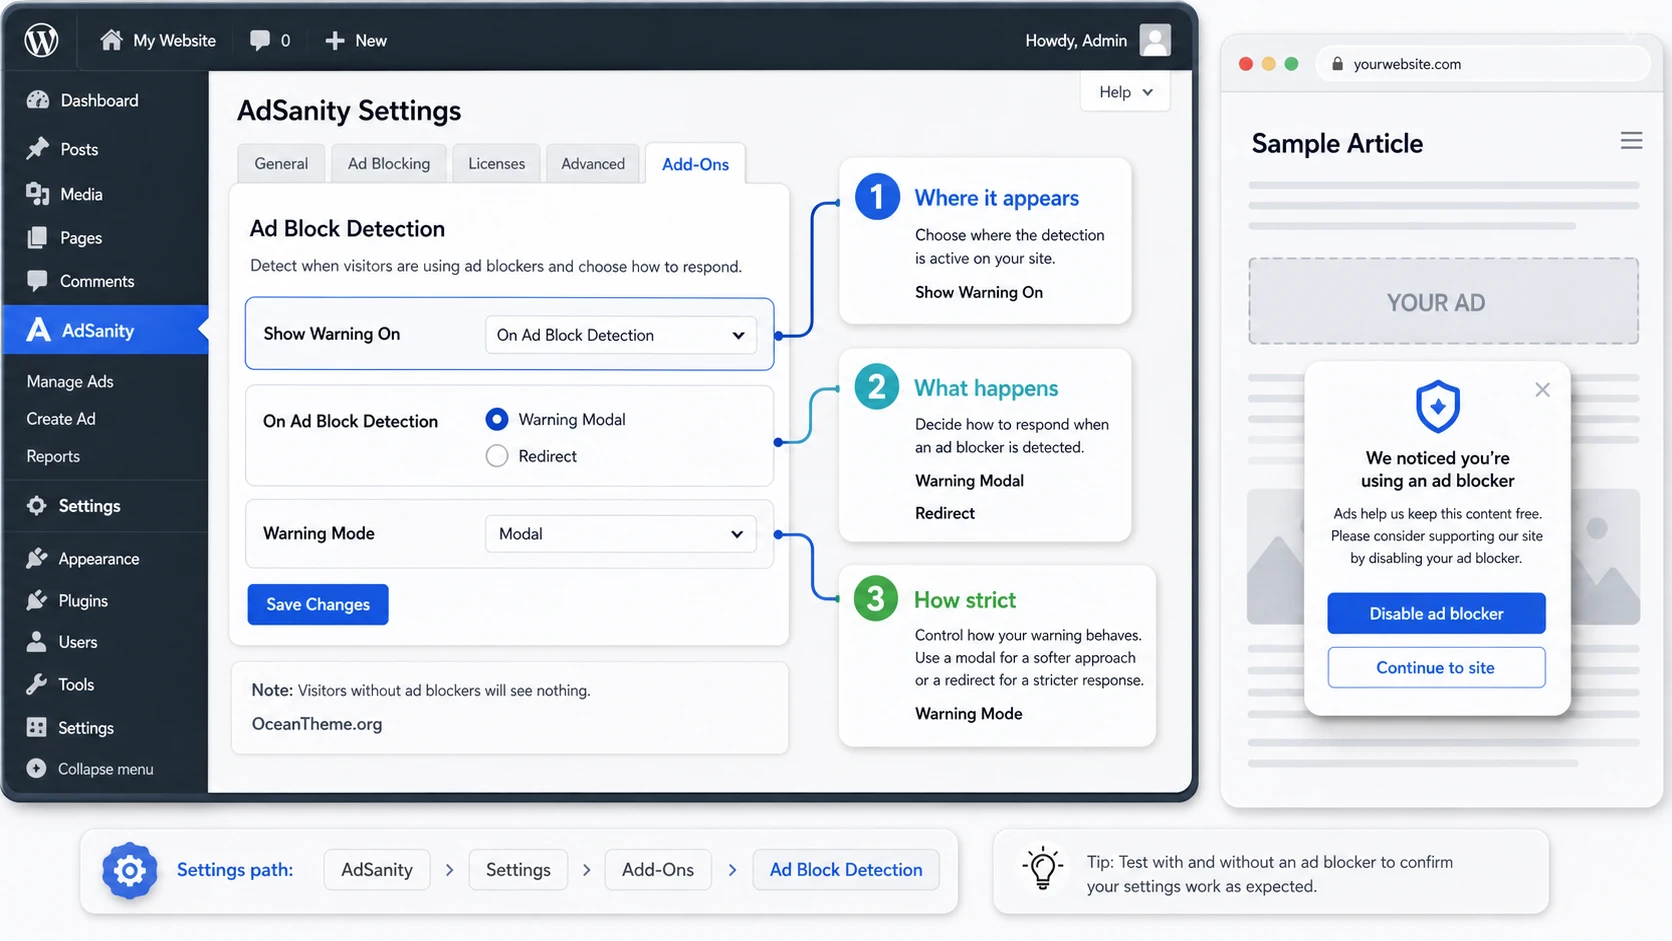Open Create Ad submenu item
1672x941 pixels.
(x=61, y=419)
